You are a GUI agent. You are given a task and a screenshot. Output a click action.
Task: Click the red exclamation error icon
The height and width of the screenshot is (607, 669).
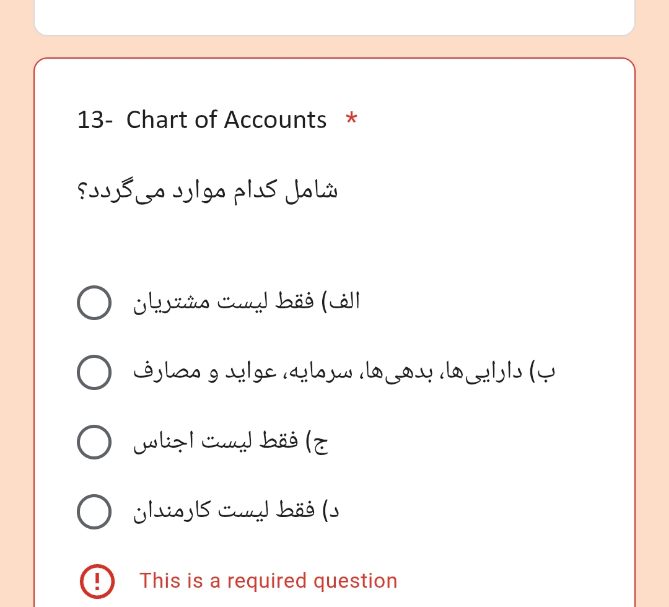click(x=97, y=581)
